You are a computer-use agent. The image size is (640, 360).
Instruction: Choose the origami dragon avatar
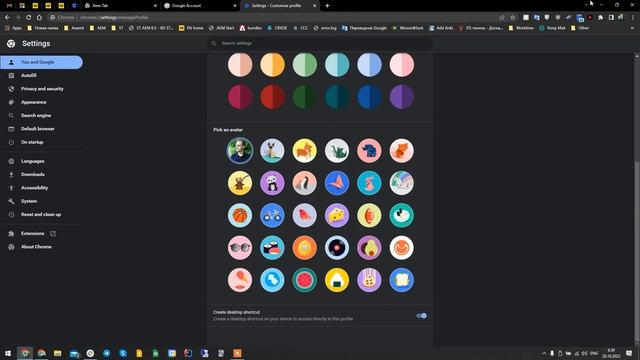coord(337,151)
